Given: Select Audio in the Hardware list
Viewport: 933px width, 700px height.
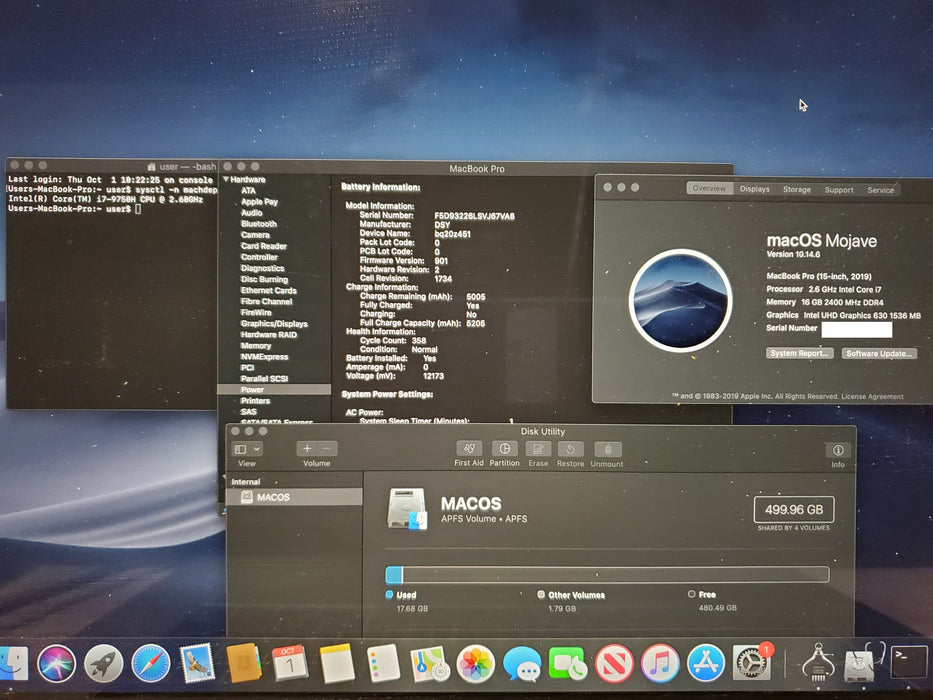Looking at the screenshot, I should tap(251, 212).
